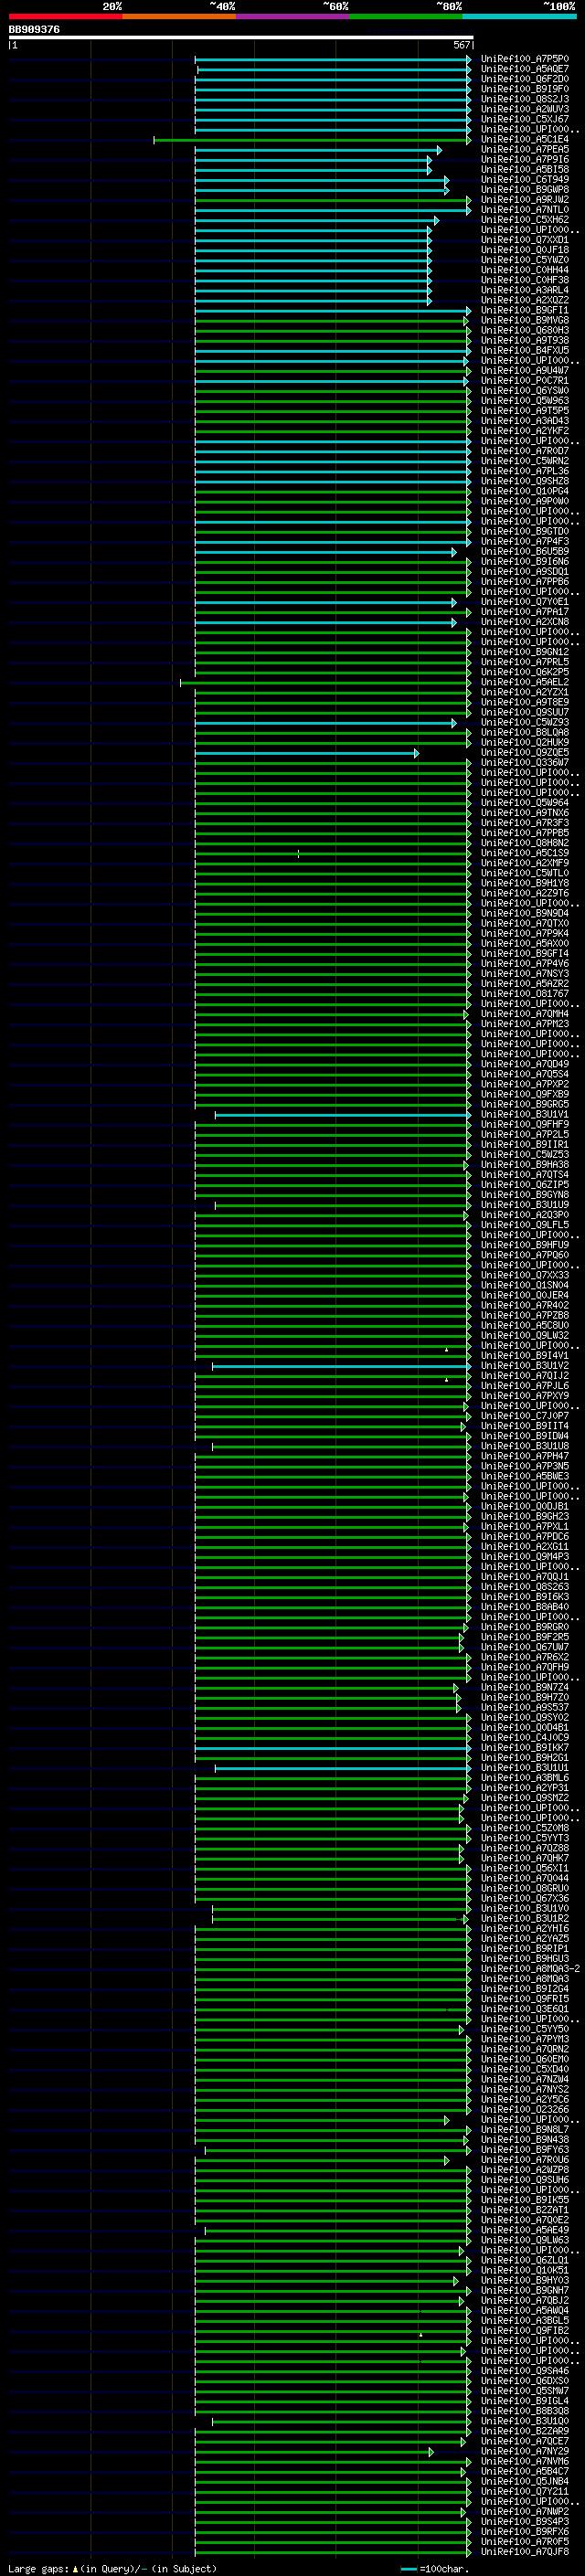Image resolution: width=585 pixels, height=2576 pixels.
Task: Select the UniRef100_C6T949 label
Action: pyautogui.click(x=524, y=180)
